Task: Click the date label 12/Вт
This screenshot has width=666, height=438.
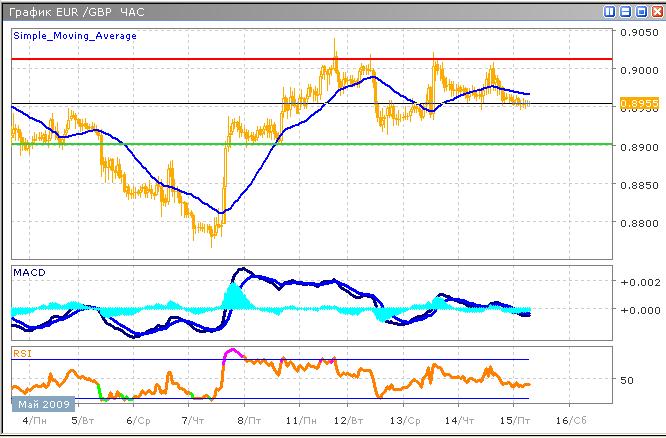Action: (349, 421)
